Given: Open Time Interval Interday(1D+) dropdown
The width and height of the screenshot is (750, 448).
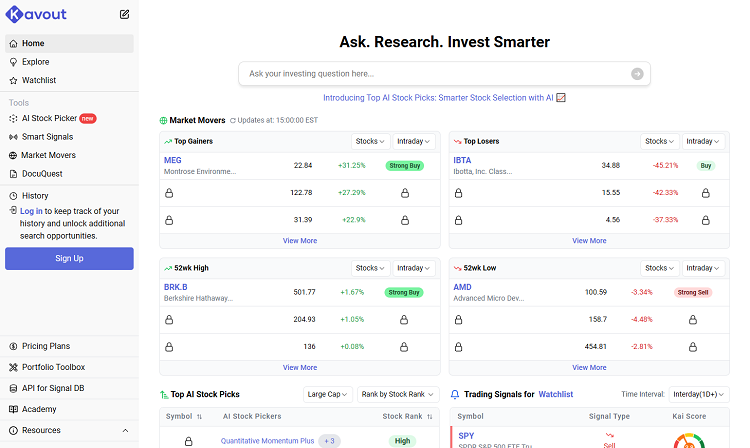Looking at the screenshot, I should [699, 394].
